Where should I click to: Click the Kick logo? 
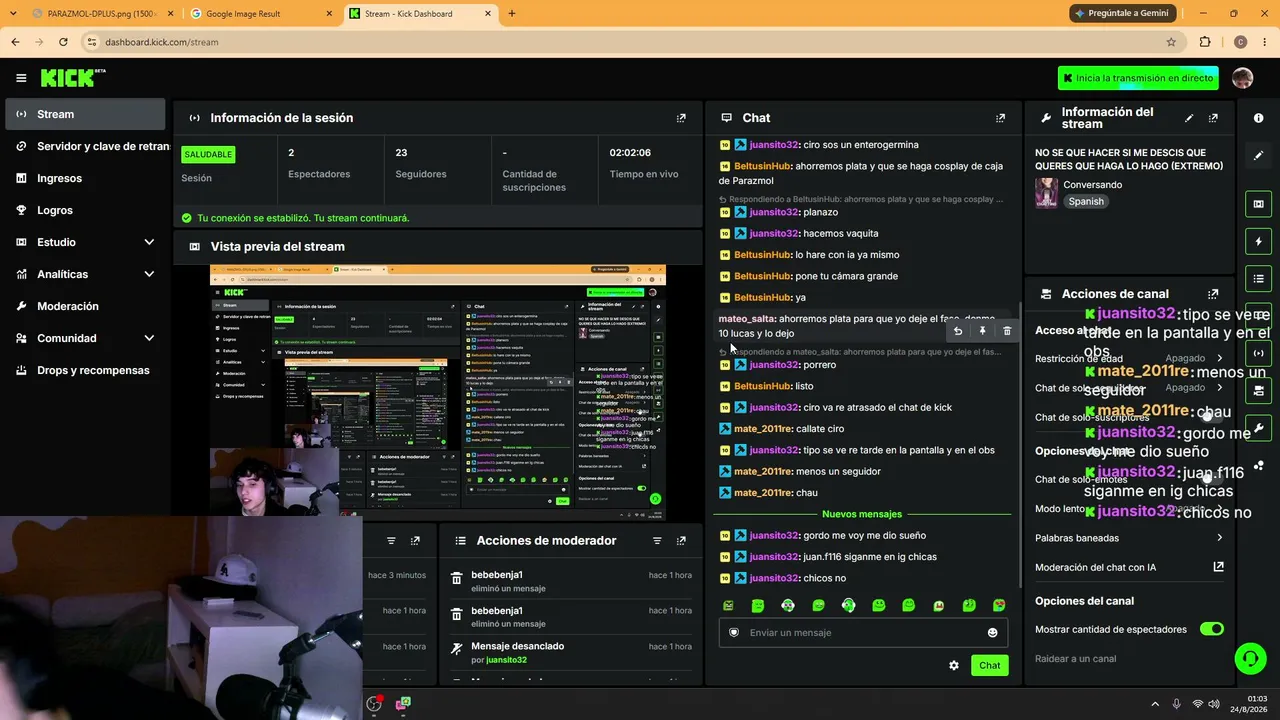click(x=73, y=78)
